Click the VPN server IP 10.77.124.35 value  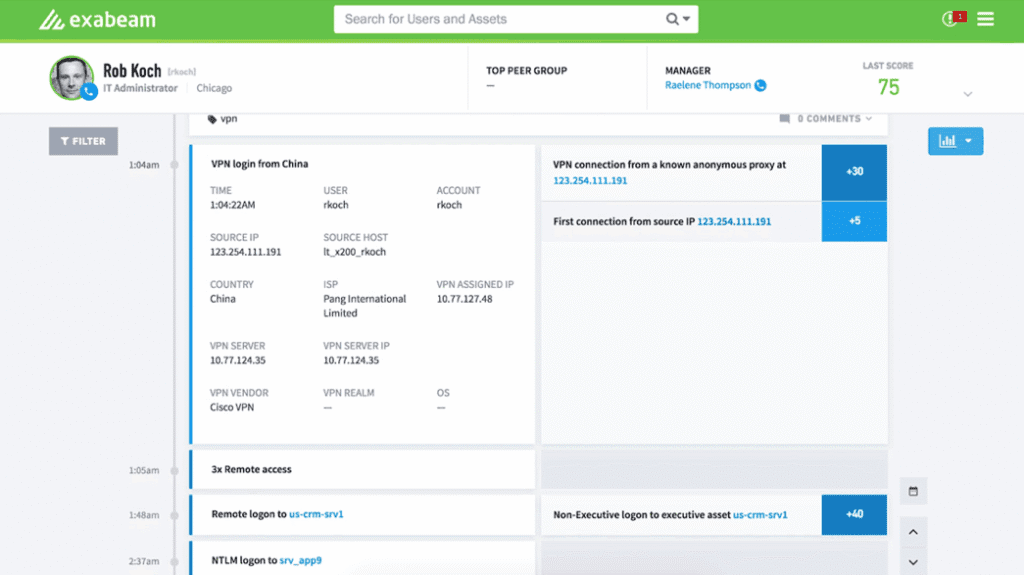[351, 361]
